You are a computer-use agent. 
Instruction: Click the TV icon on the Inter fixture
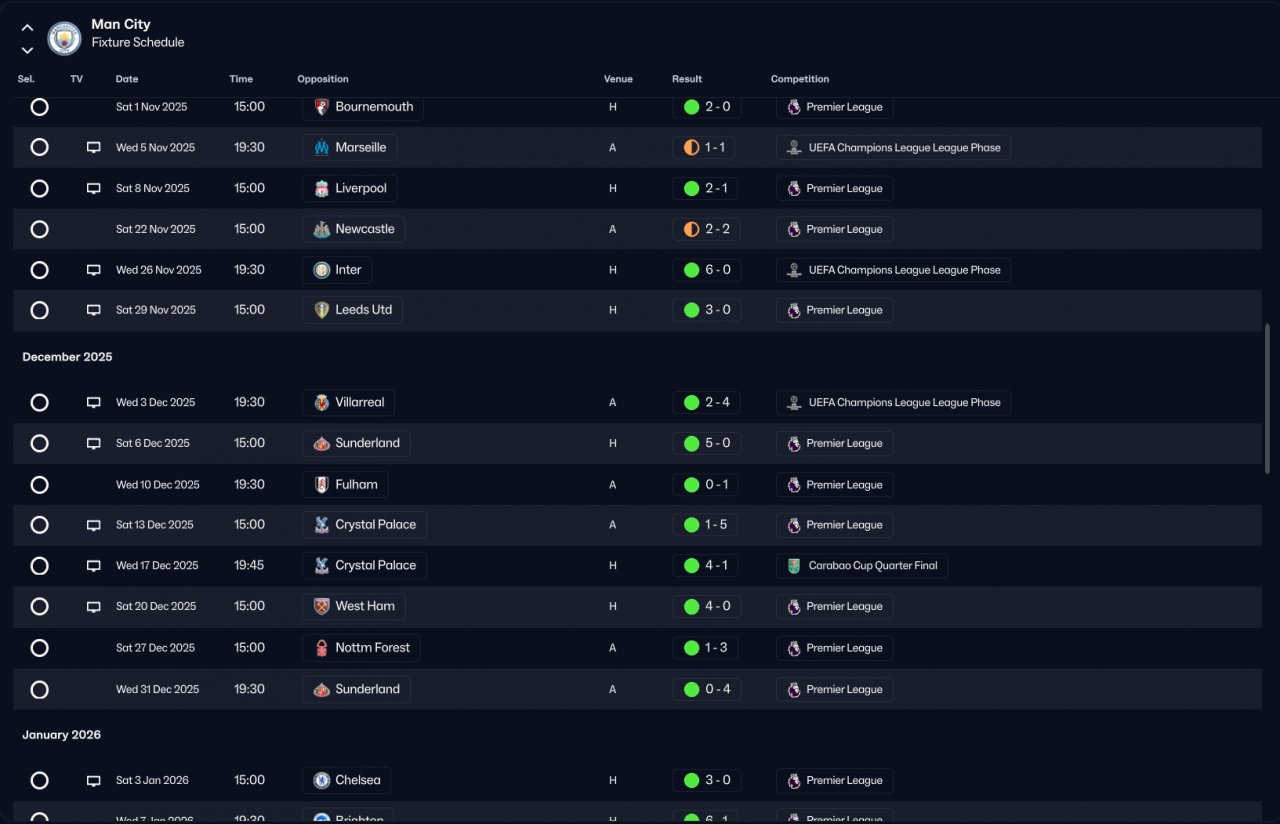tap(94, 270)
